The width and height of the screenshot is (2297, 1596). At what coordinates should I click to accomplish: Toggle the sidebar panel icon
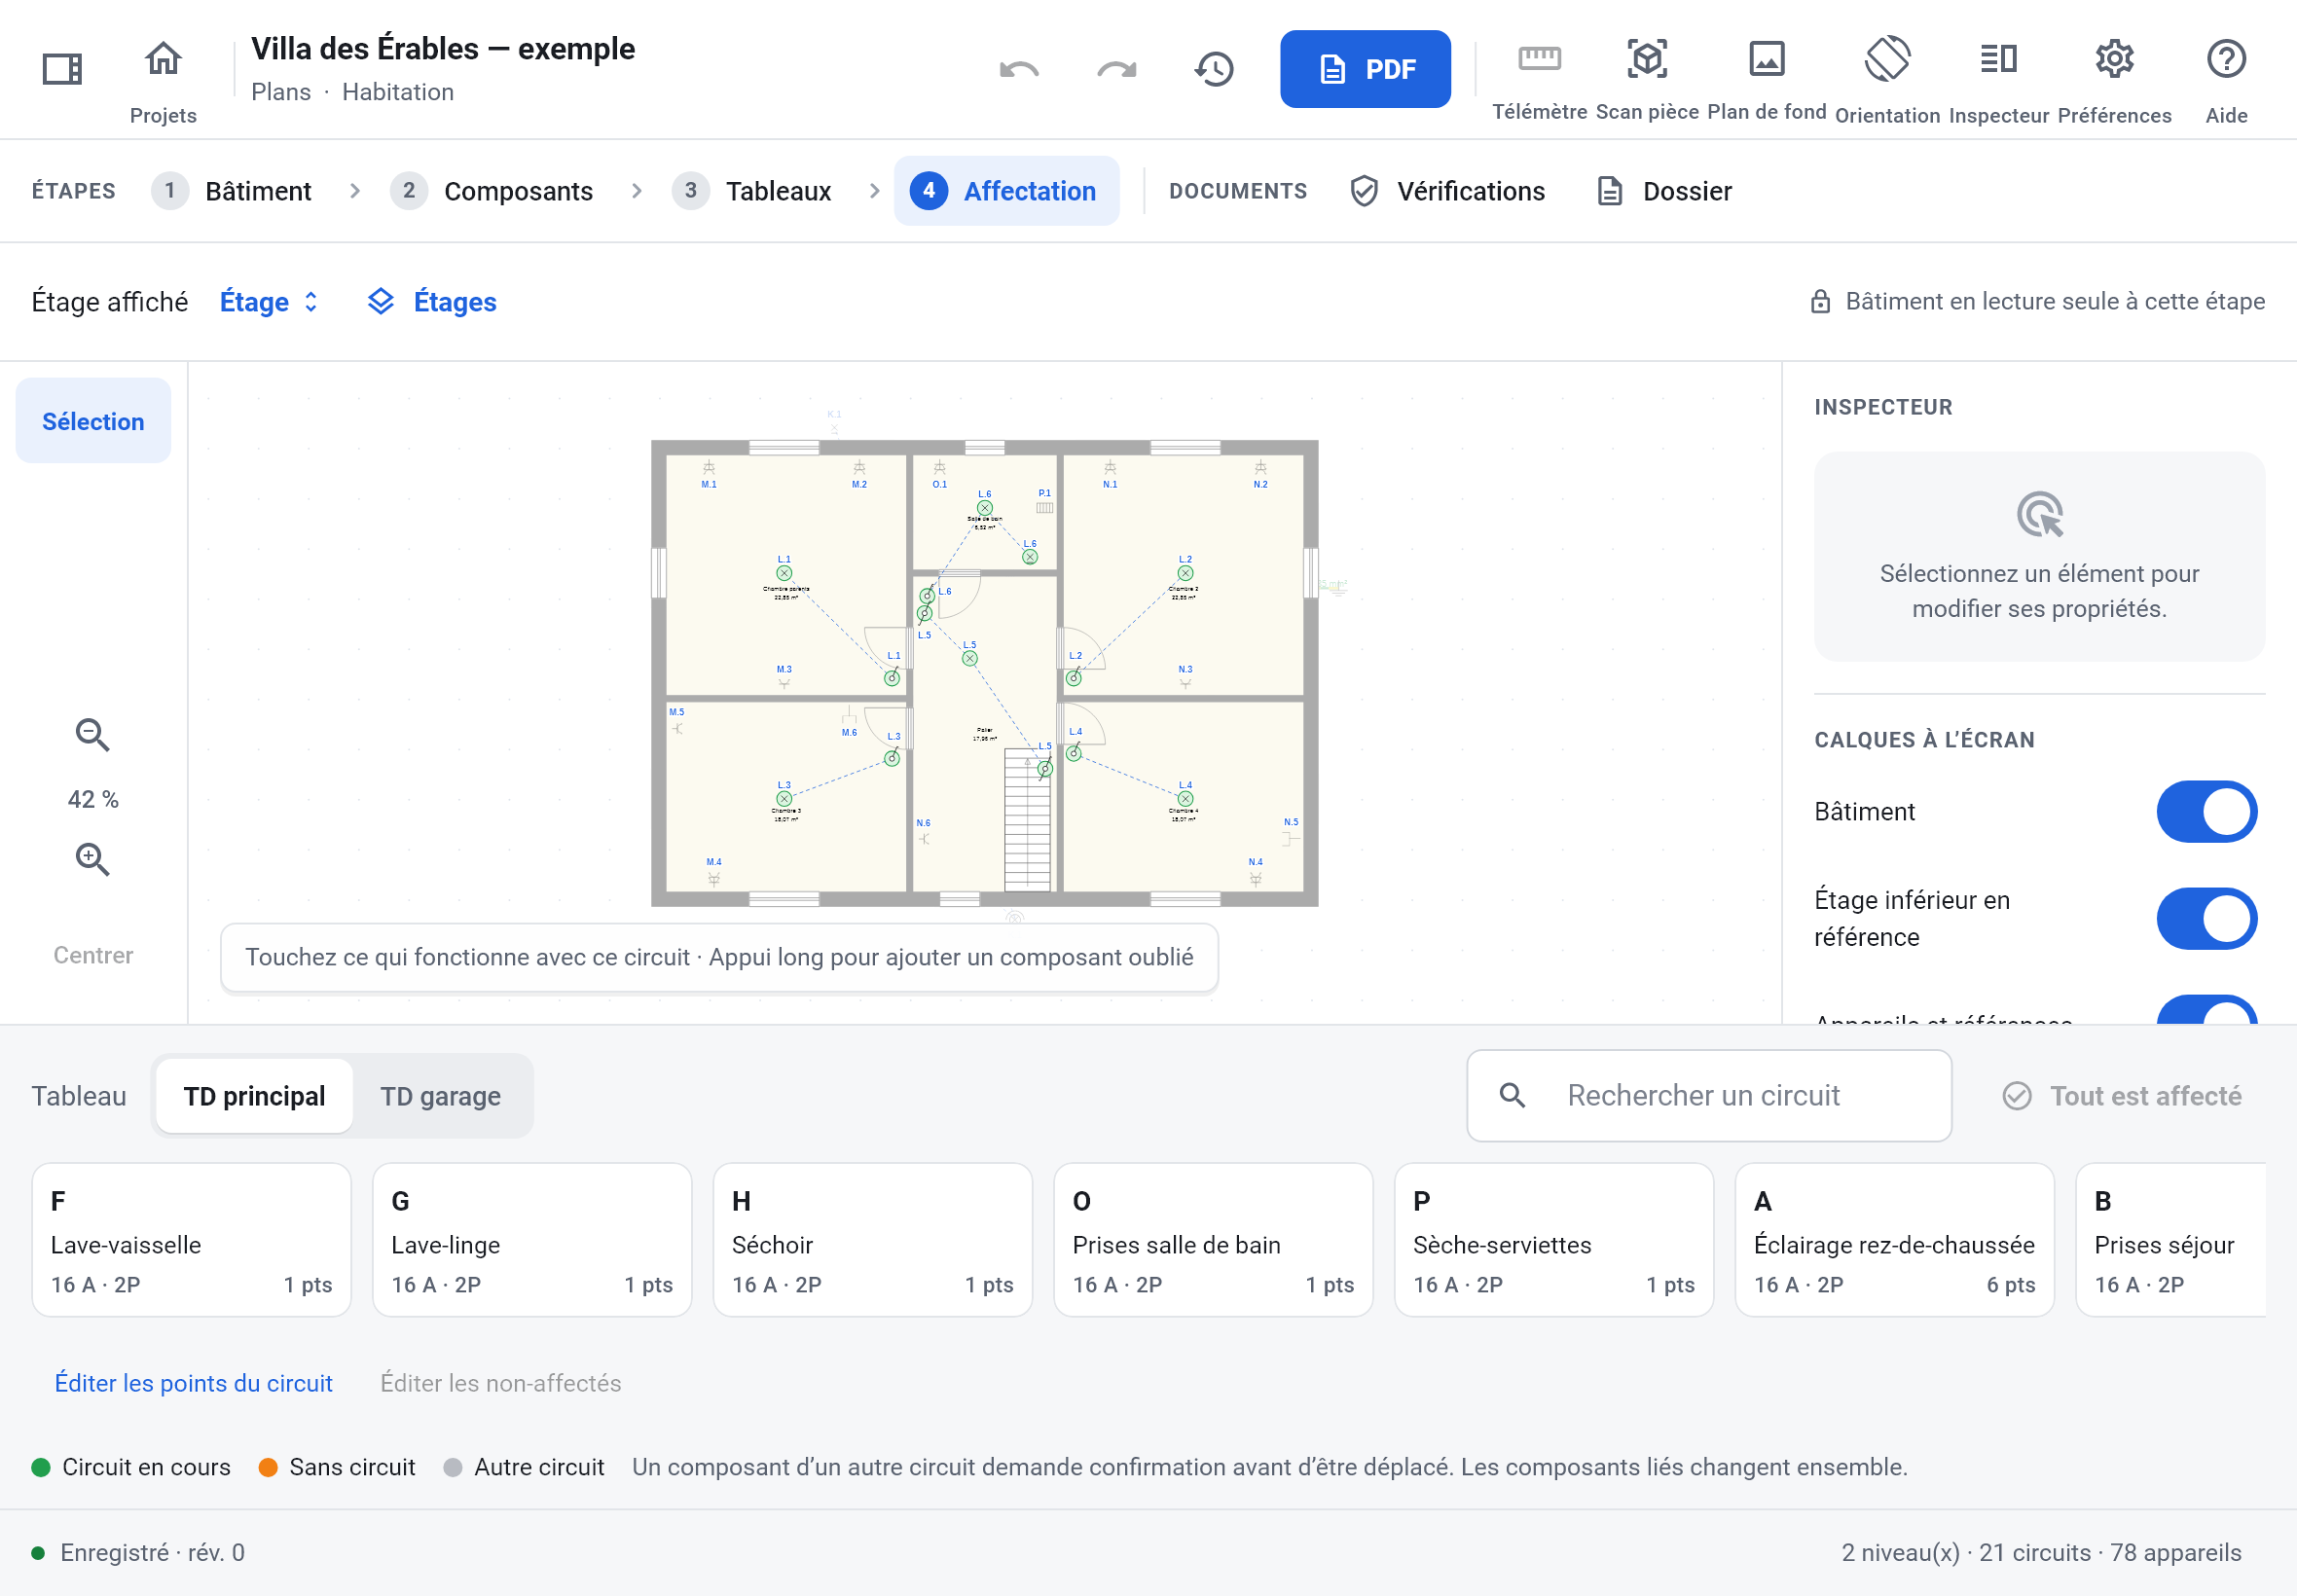point(62,69)
